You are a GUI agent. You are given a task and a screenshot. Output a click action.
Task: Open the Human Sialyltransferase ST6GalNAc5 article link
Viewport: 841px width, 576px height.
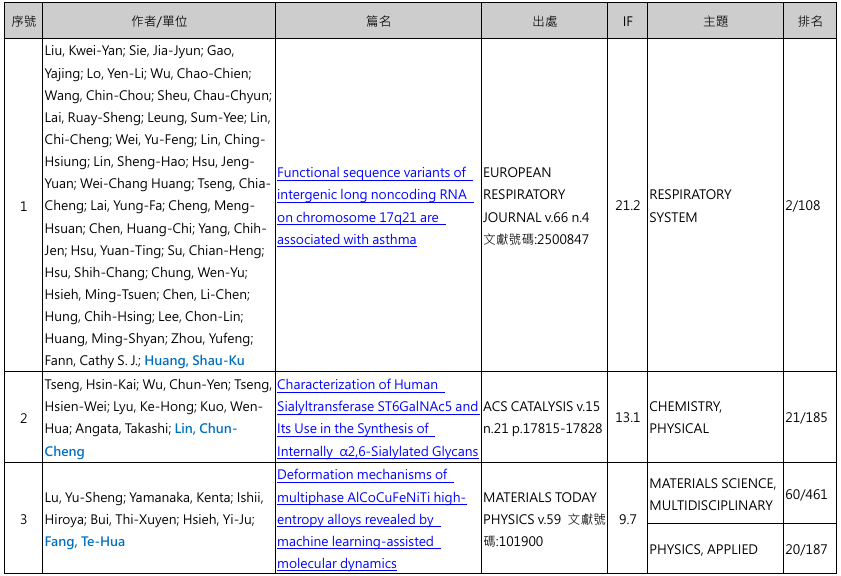(377, 417)
